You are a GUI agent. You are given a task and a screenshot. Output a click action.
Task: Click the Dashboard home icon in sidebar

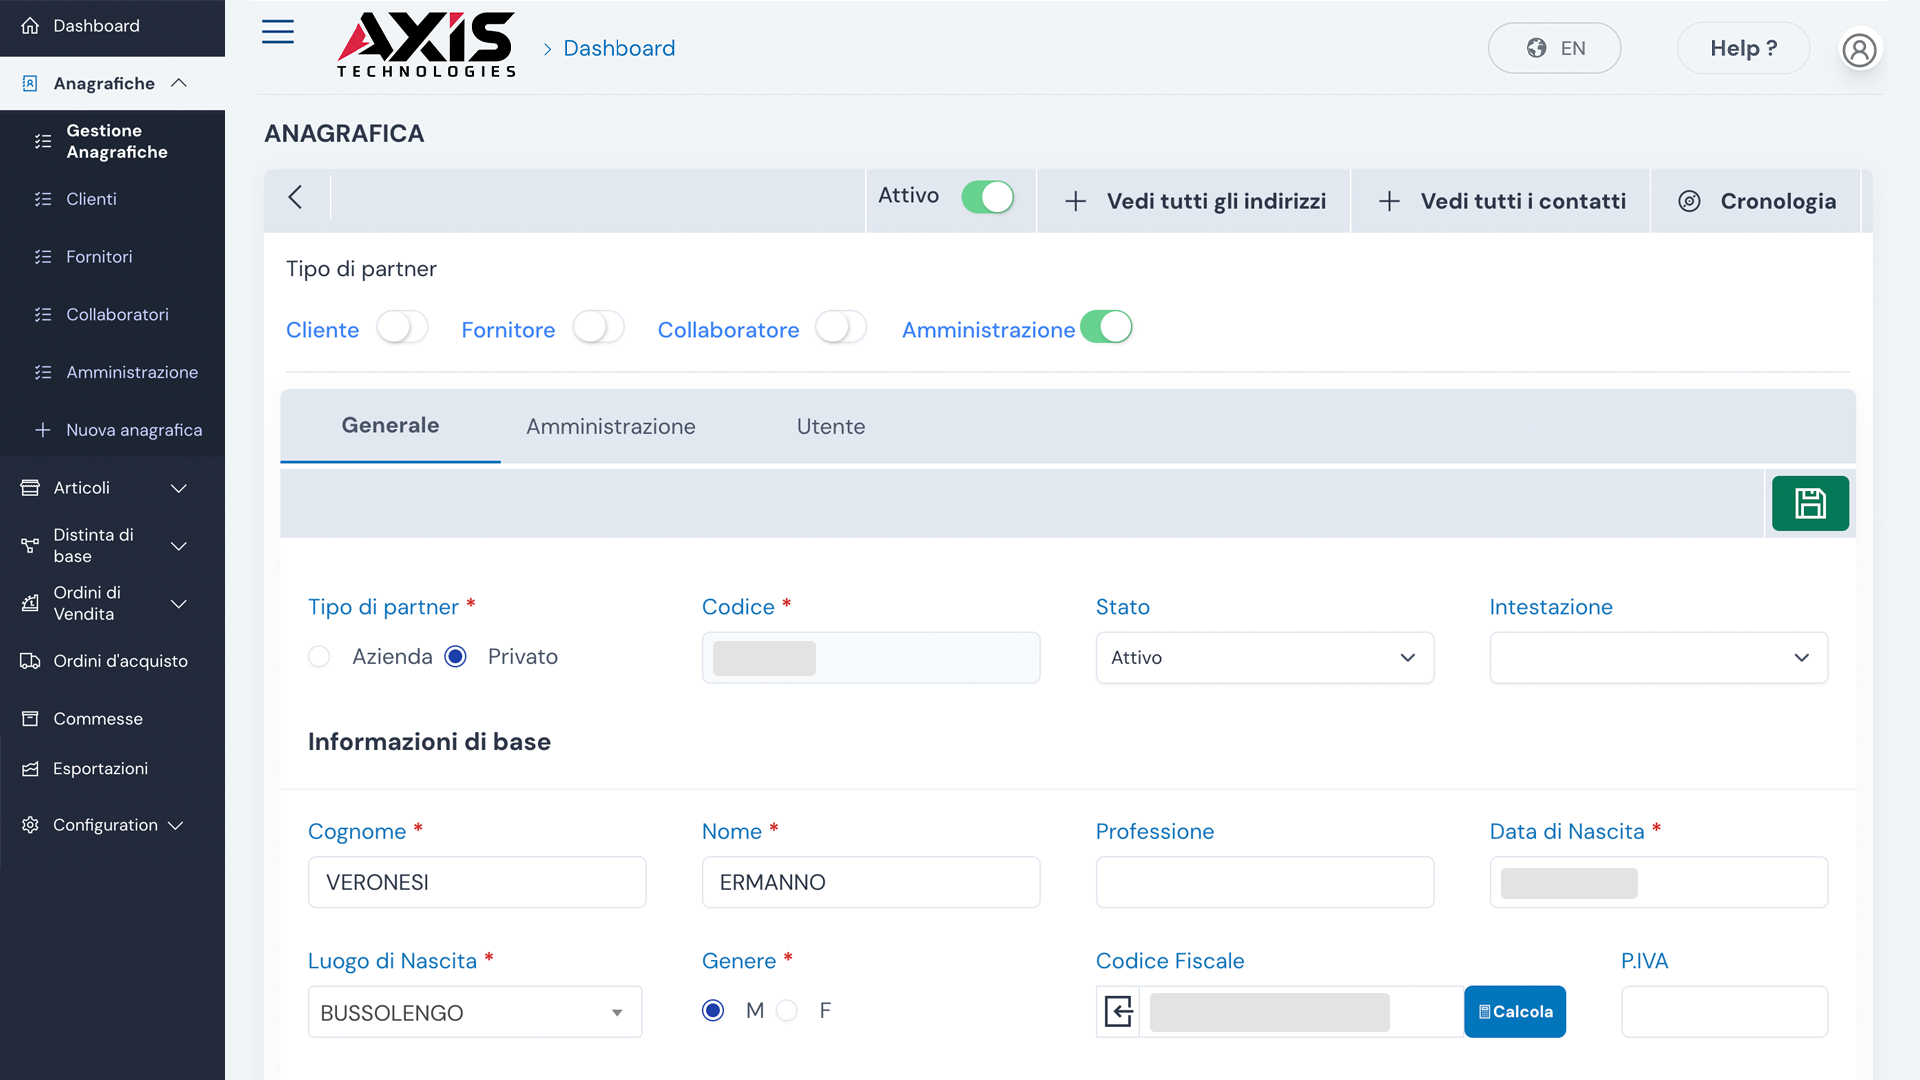pos(30,26)
